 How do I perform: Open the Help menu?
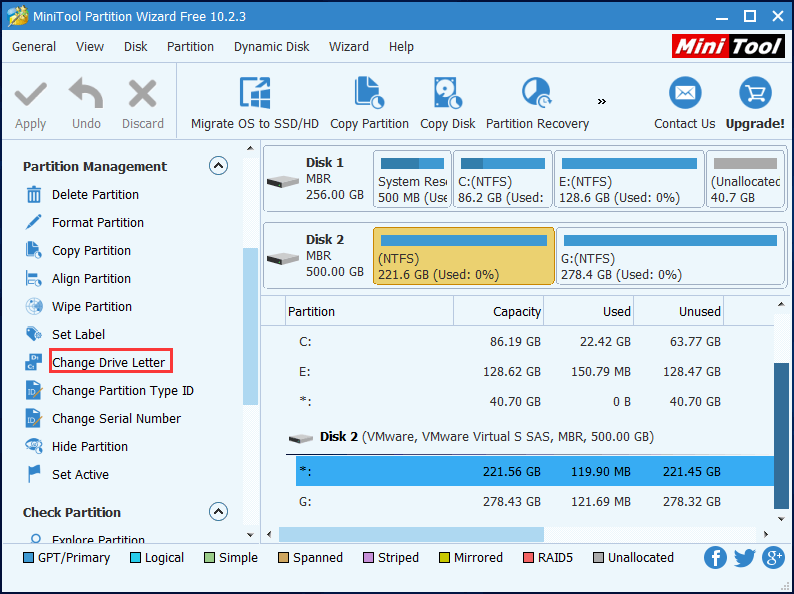pyautogui.click(x=401, y=47)
